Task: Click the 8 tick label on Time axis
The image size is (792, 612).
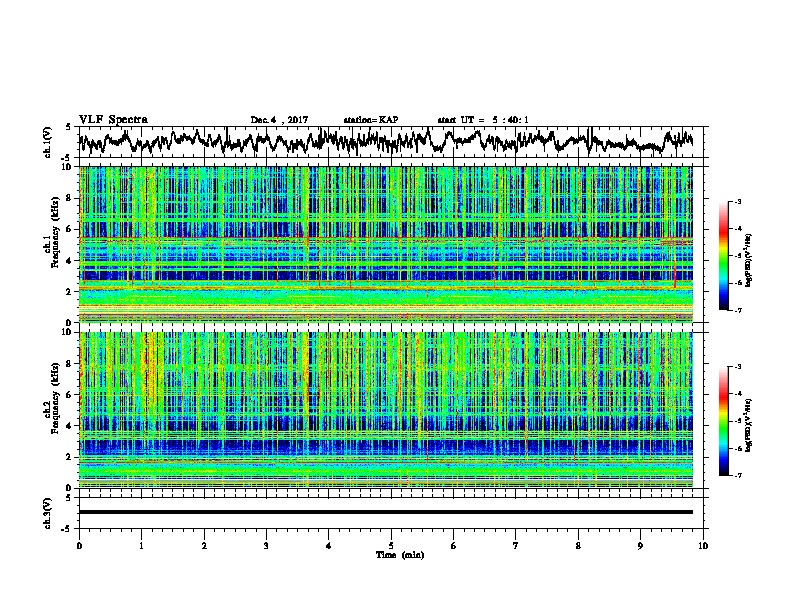Action: 578,546
